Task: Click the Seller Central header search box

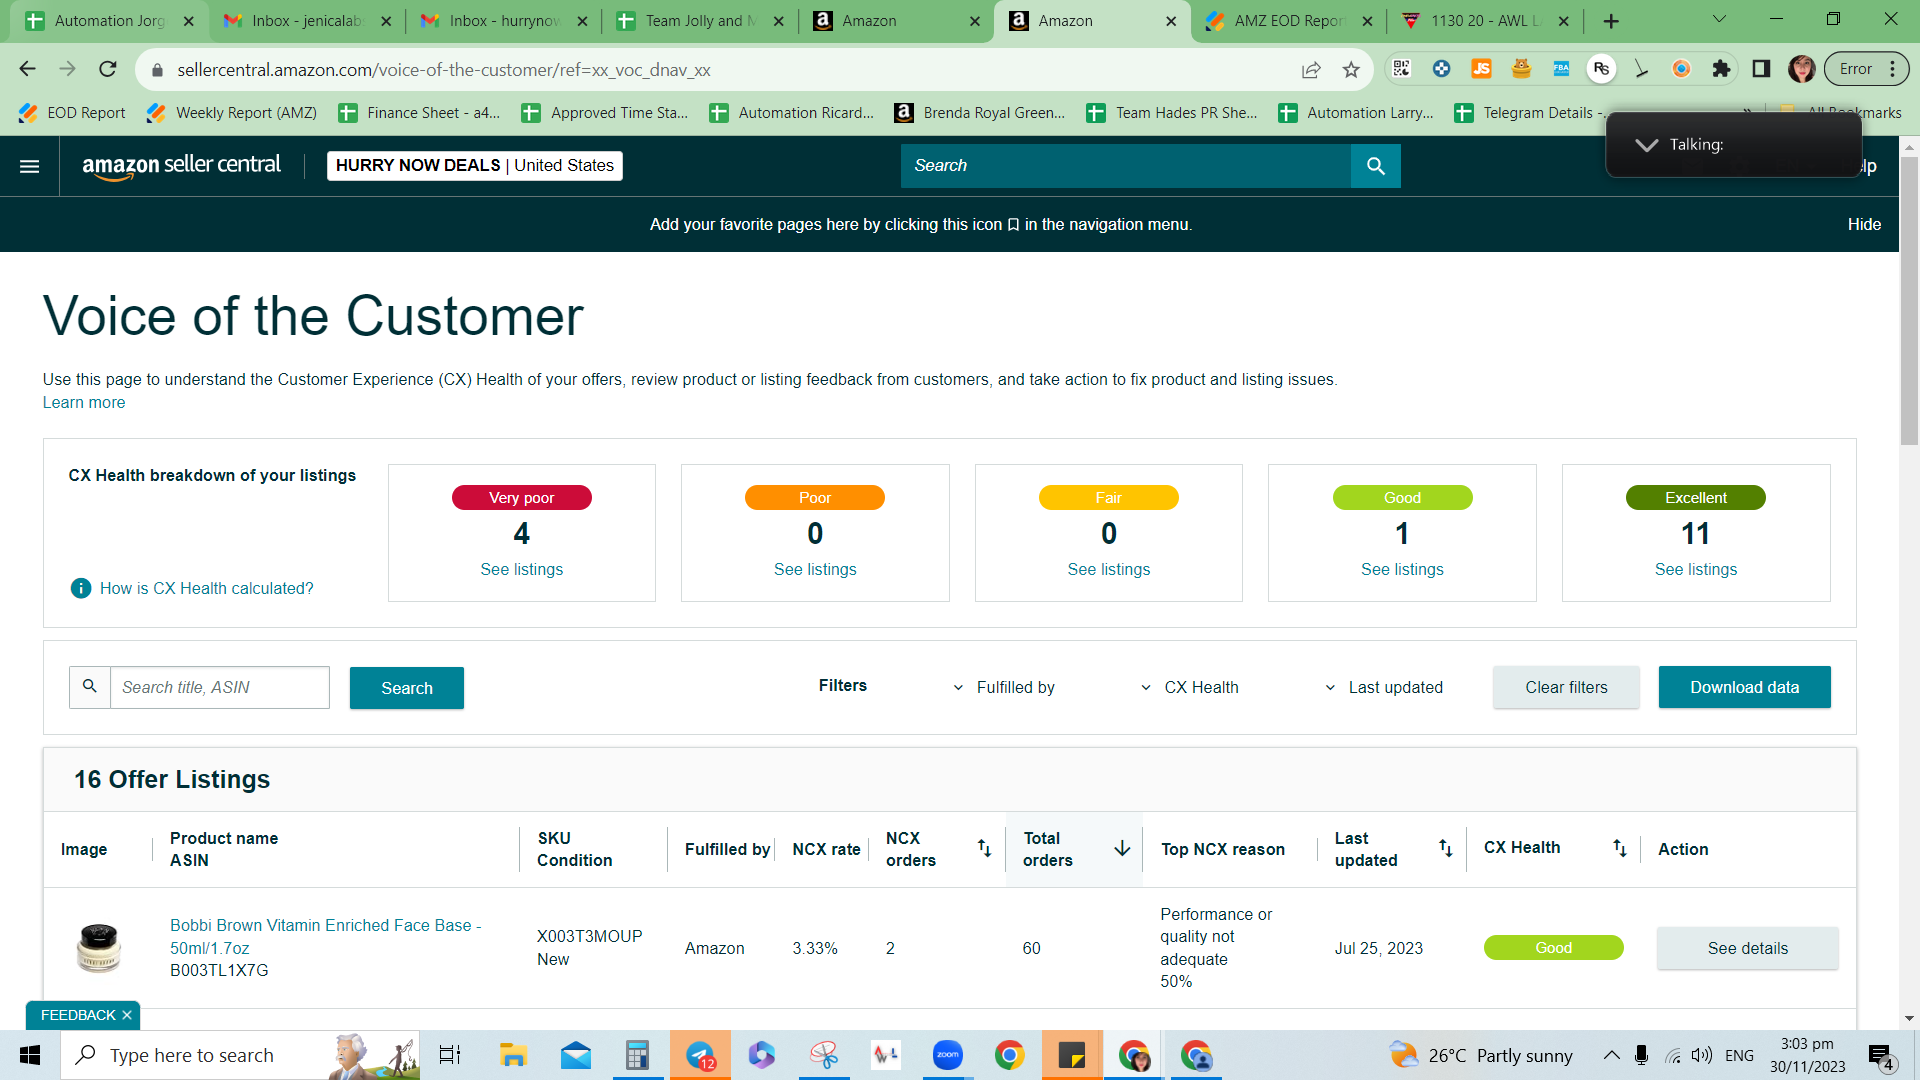Action: pyautogui.click(x=1126, y=166)
